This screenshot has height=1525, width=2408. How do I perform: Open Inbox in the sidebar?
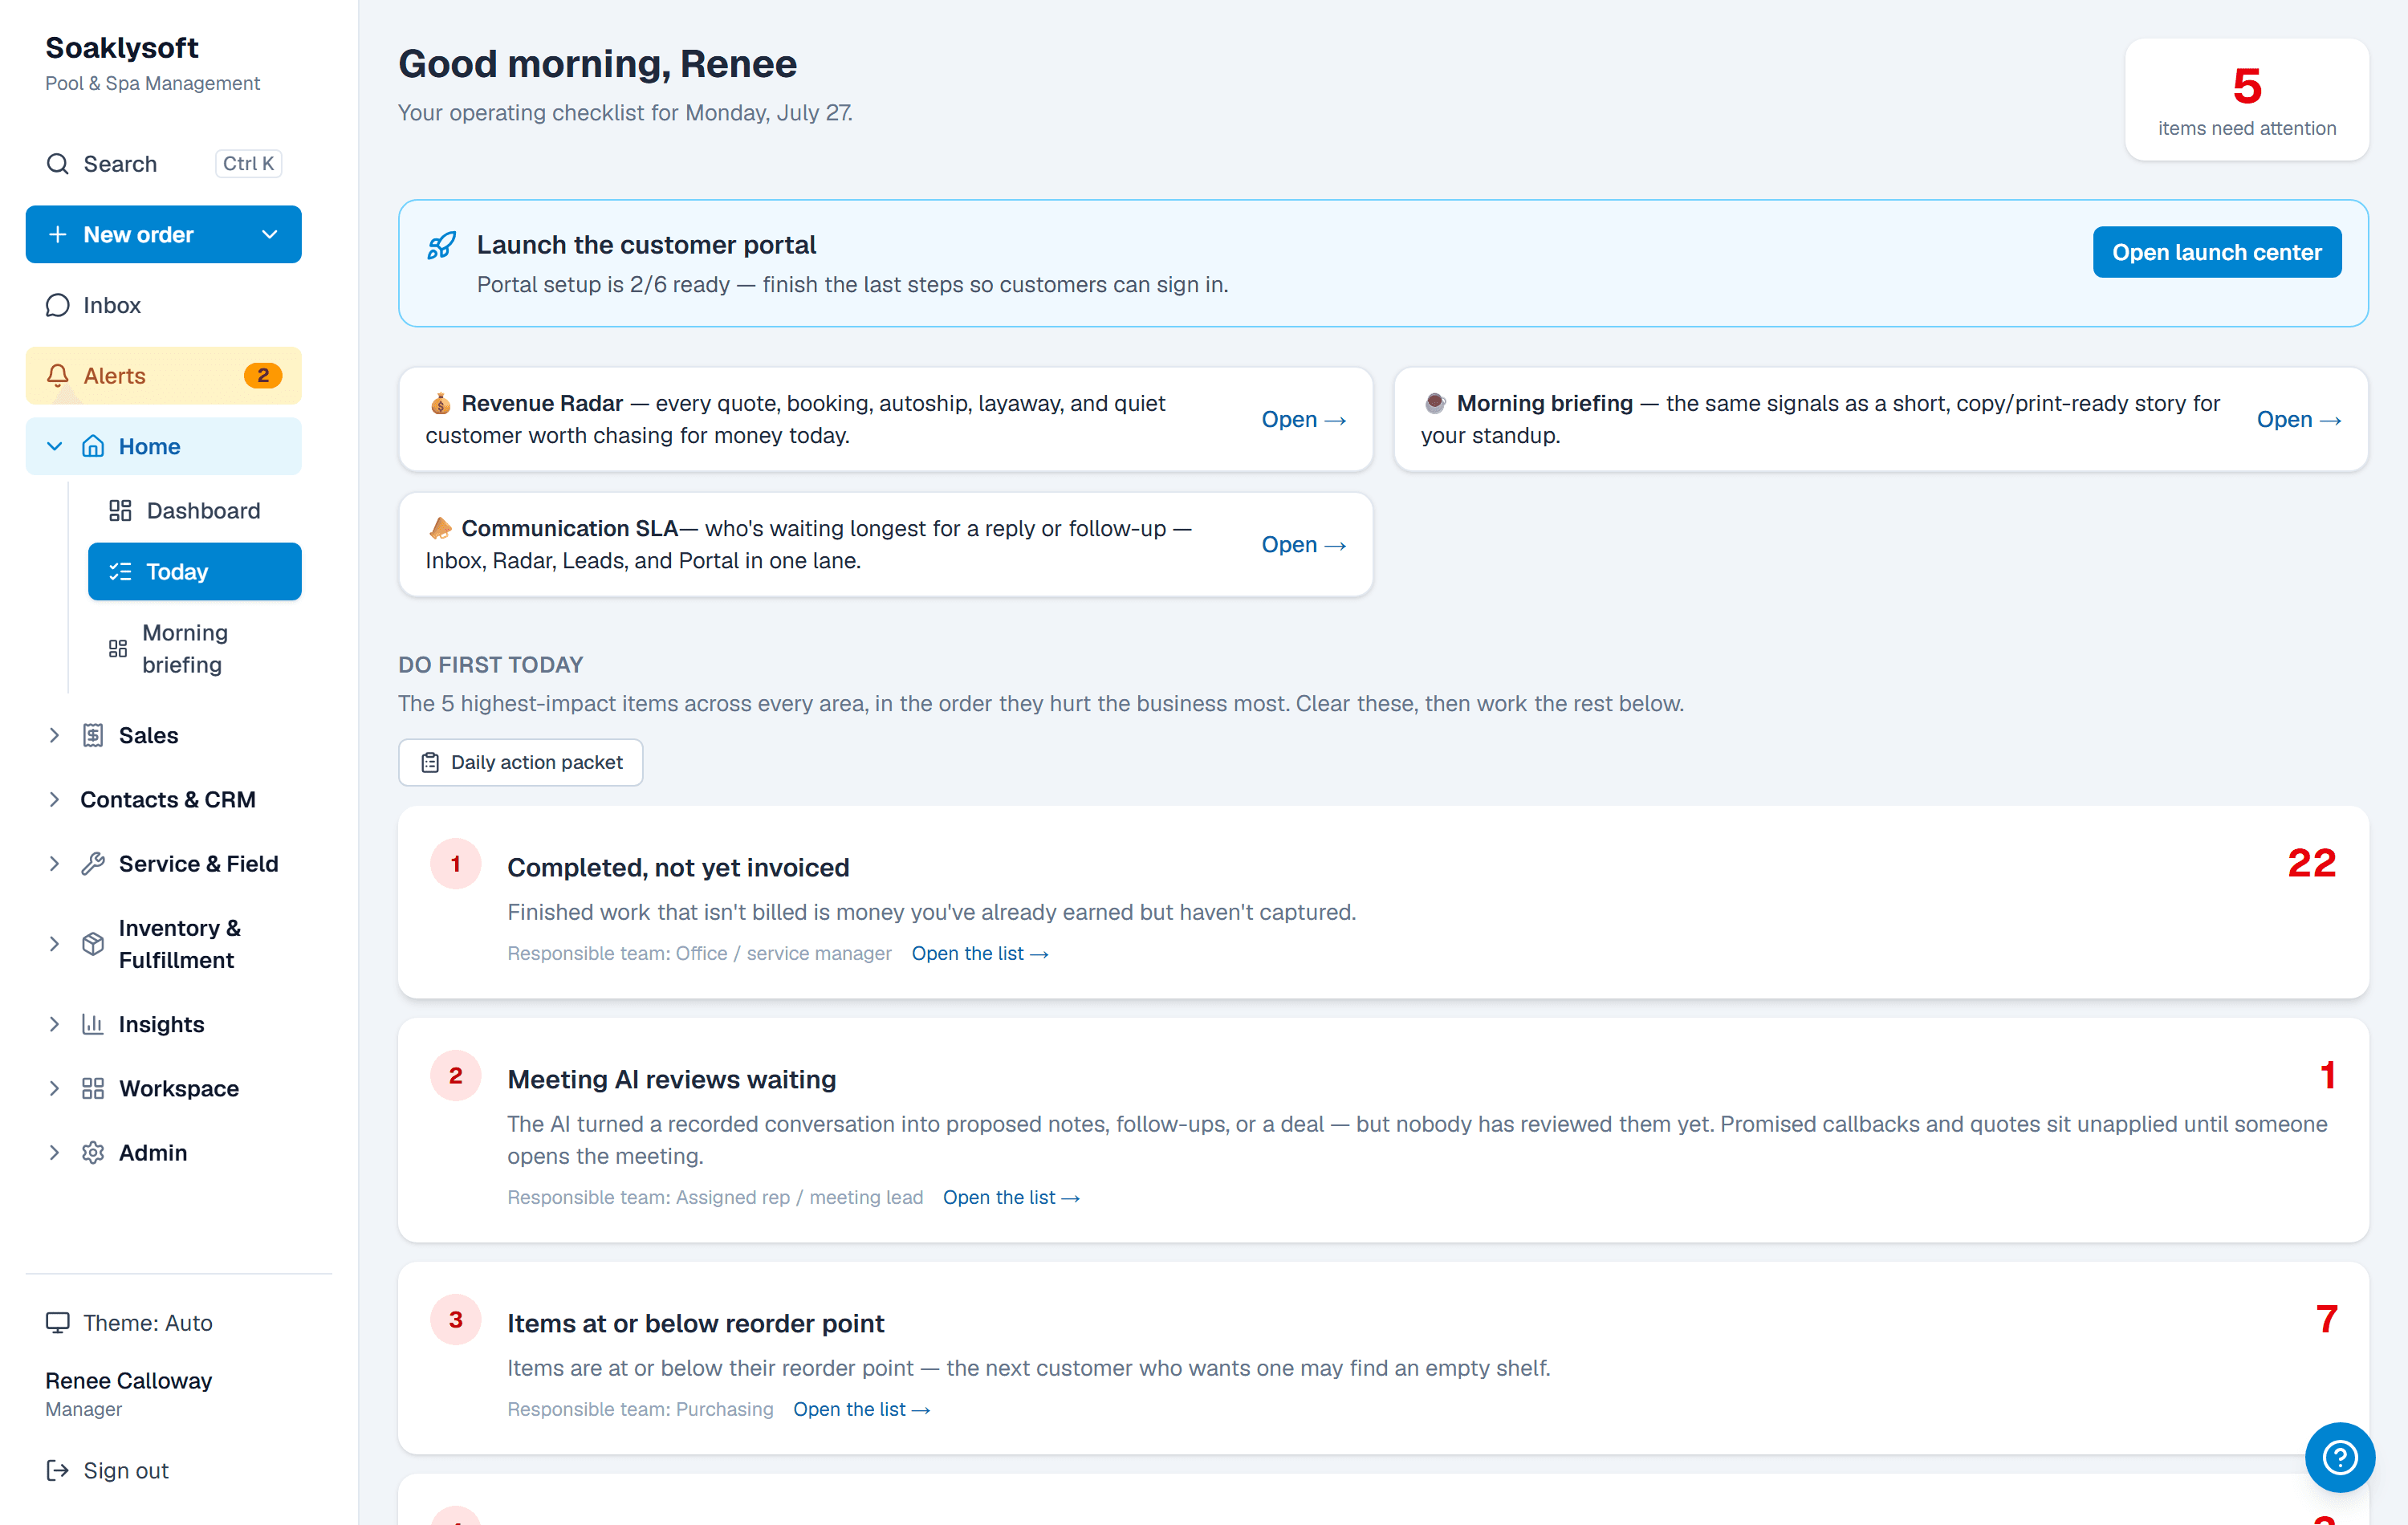pyautogui.click(x=163, y=305)
